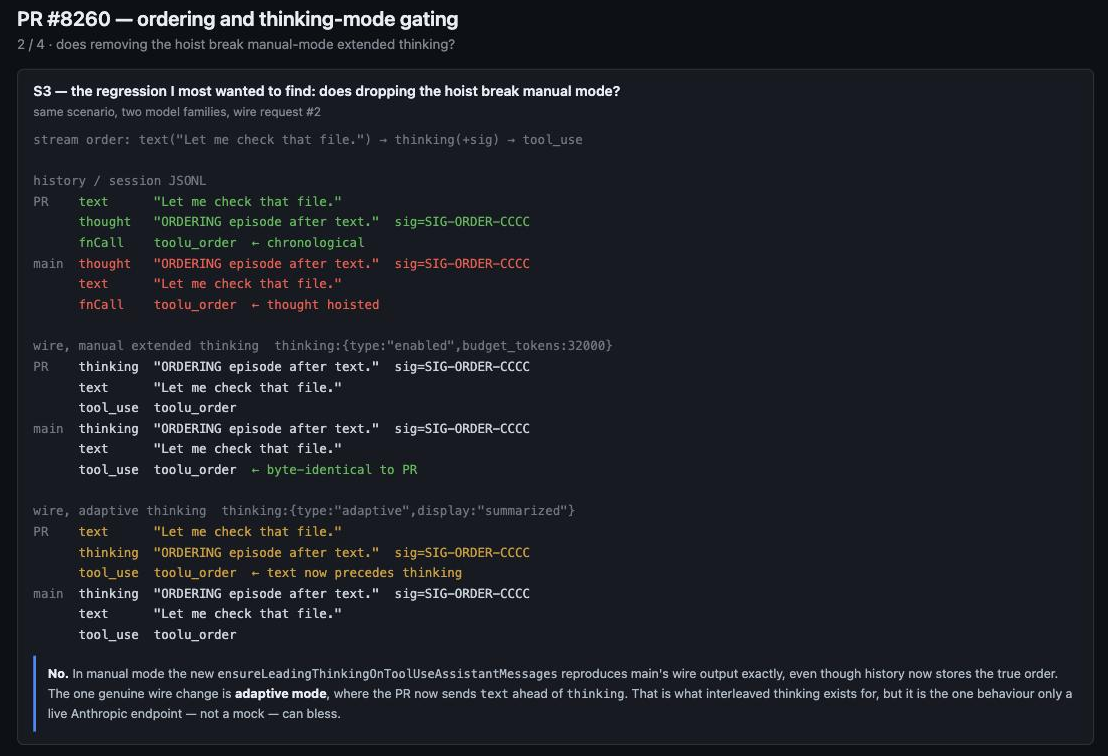
Task: Click the green "fnCall" row label
Action: tap(101, 242)
